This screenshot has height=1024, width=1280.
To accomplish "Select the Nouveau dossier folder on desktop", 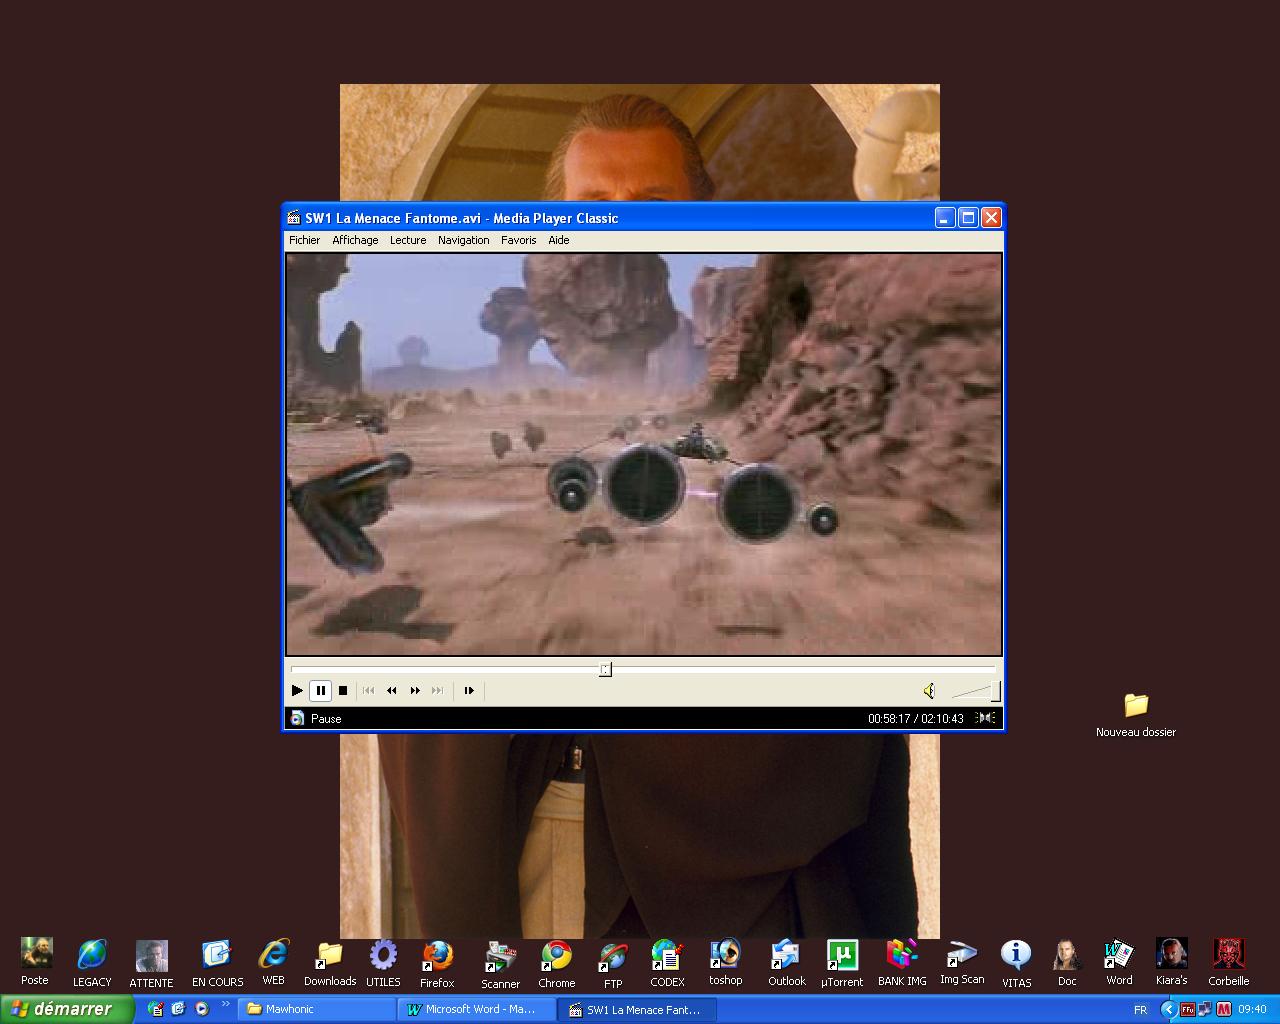I will coord(1136,715).
